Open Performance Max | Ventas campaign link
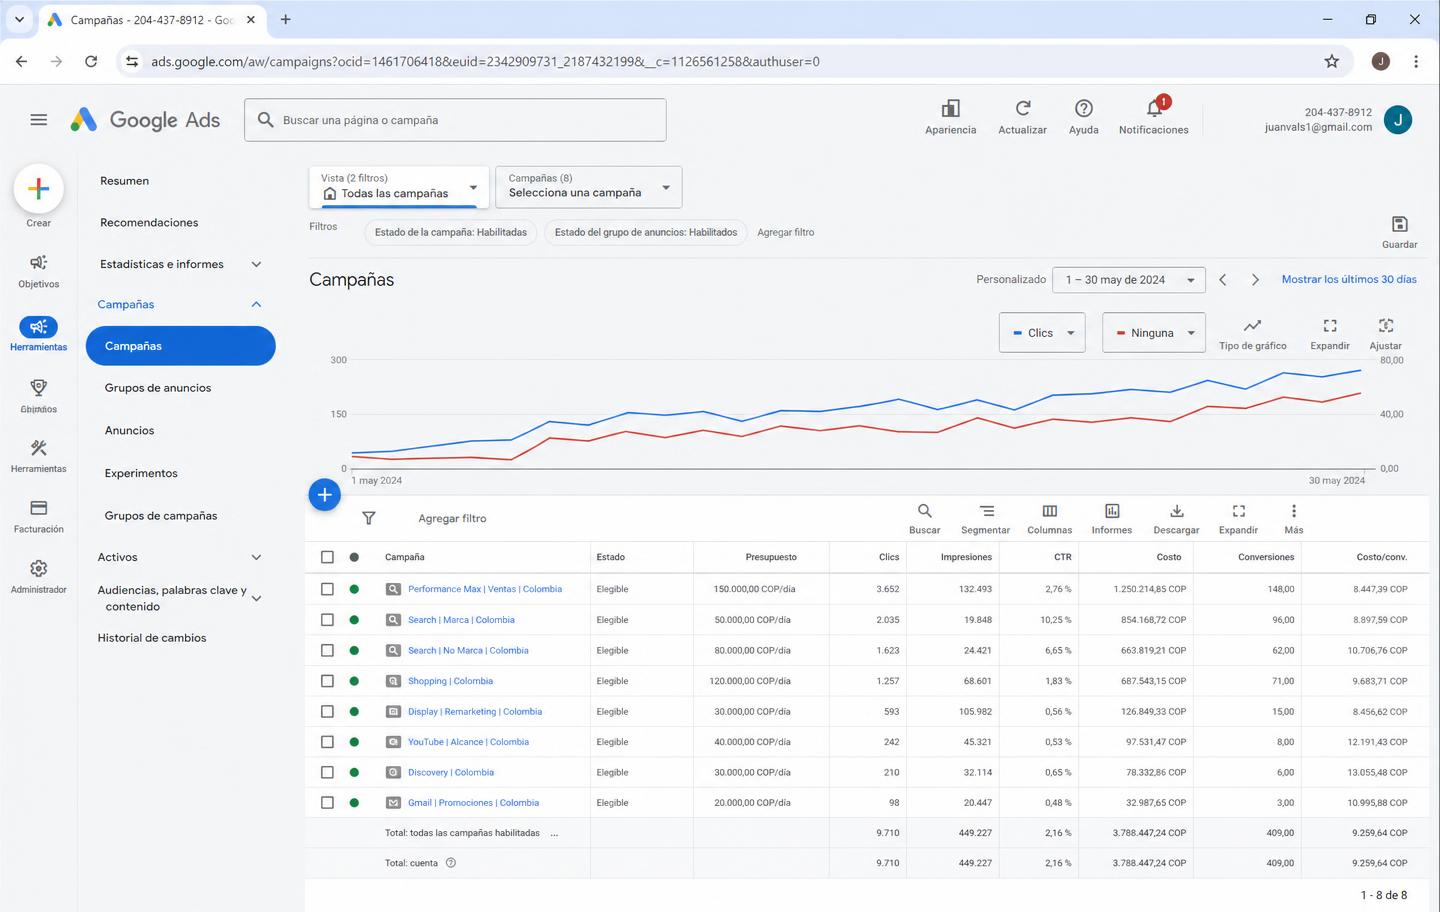 pos(485,589)
